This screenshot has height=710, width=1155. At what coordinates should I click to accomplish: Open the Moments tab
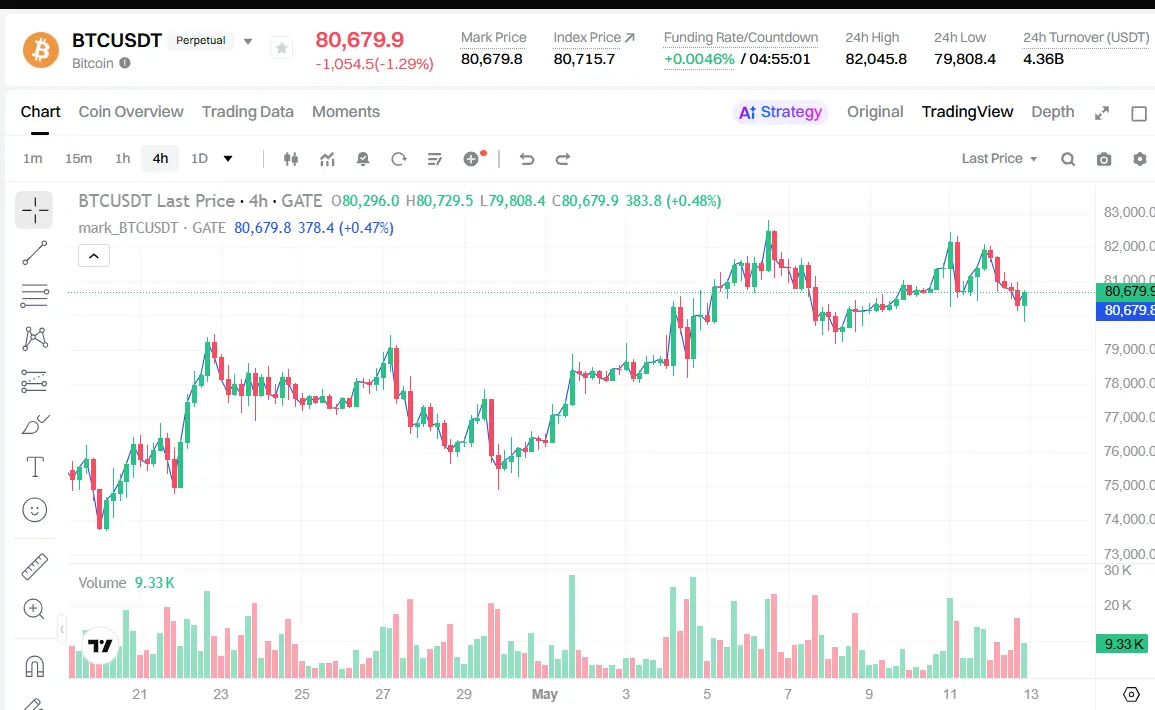(346, 112)
